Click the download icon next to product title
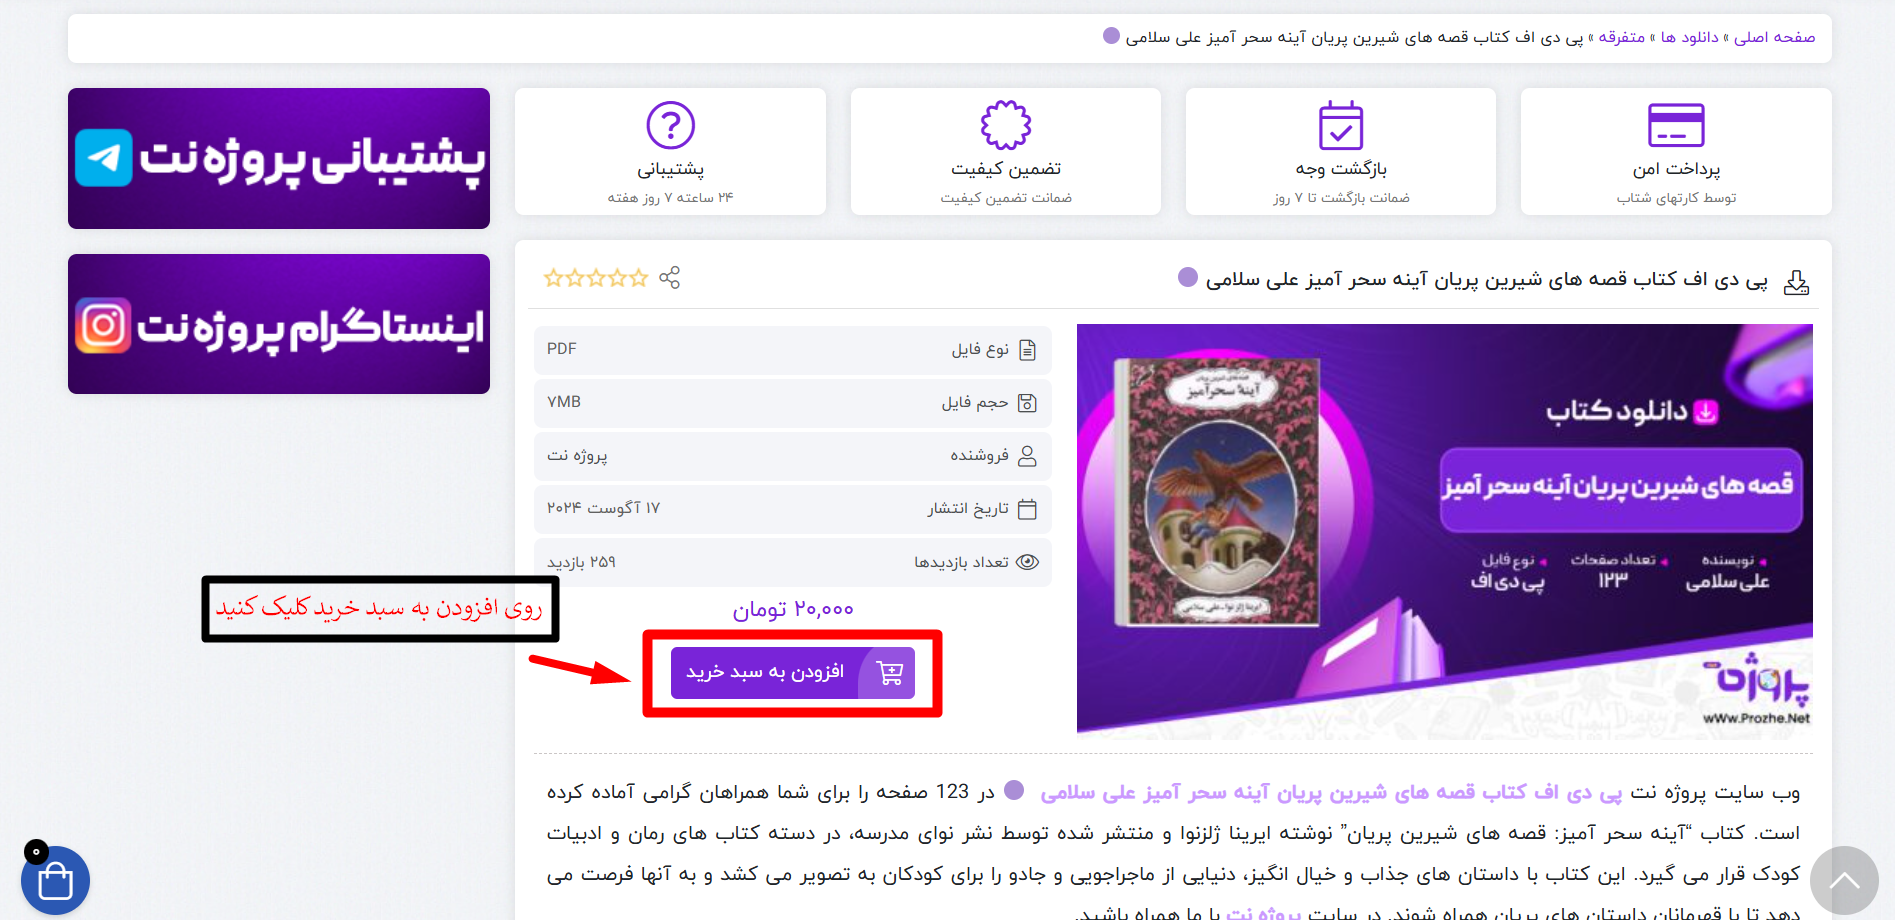The height and width of the screenshot is (920, 1895). click(1797, 282)
